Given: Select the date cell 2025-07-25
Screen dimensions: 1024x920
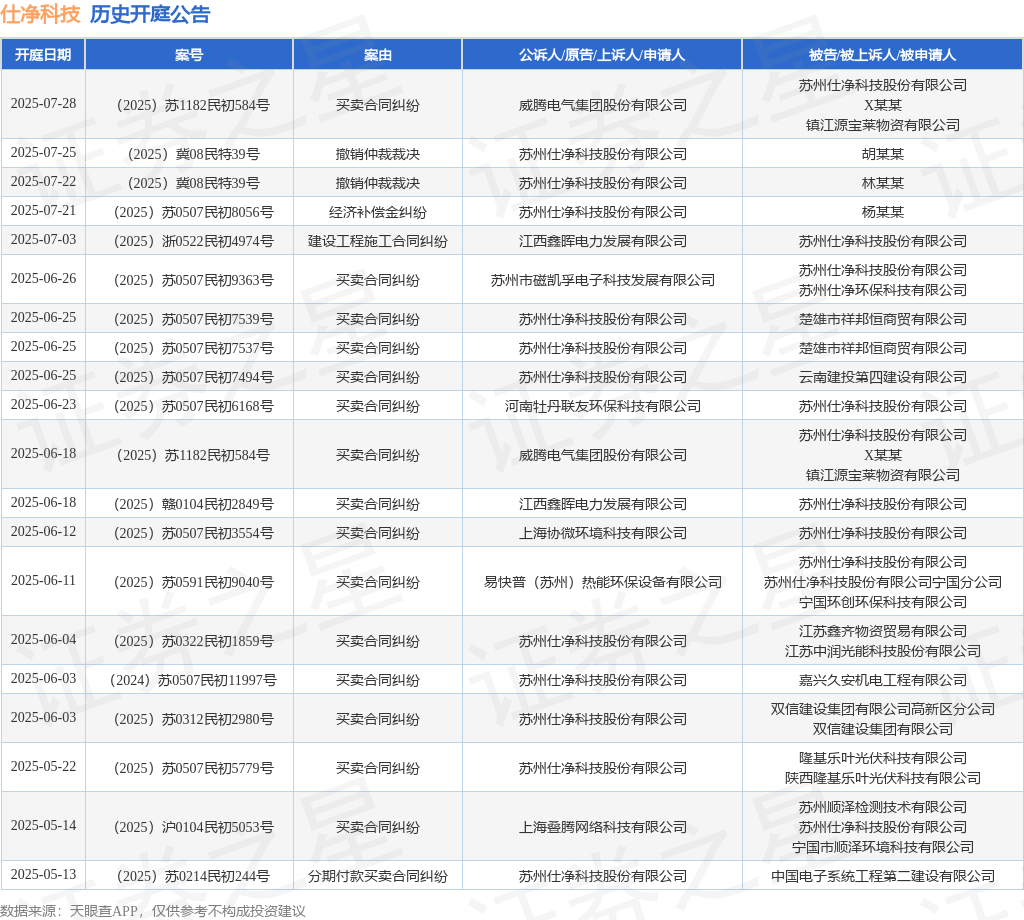Looking at the screenshot, I should (43, 153).
